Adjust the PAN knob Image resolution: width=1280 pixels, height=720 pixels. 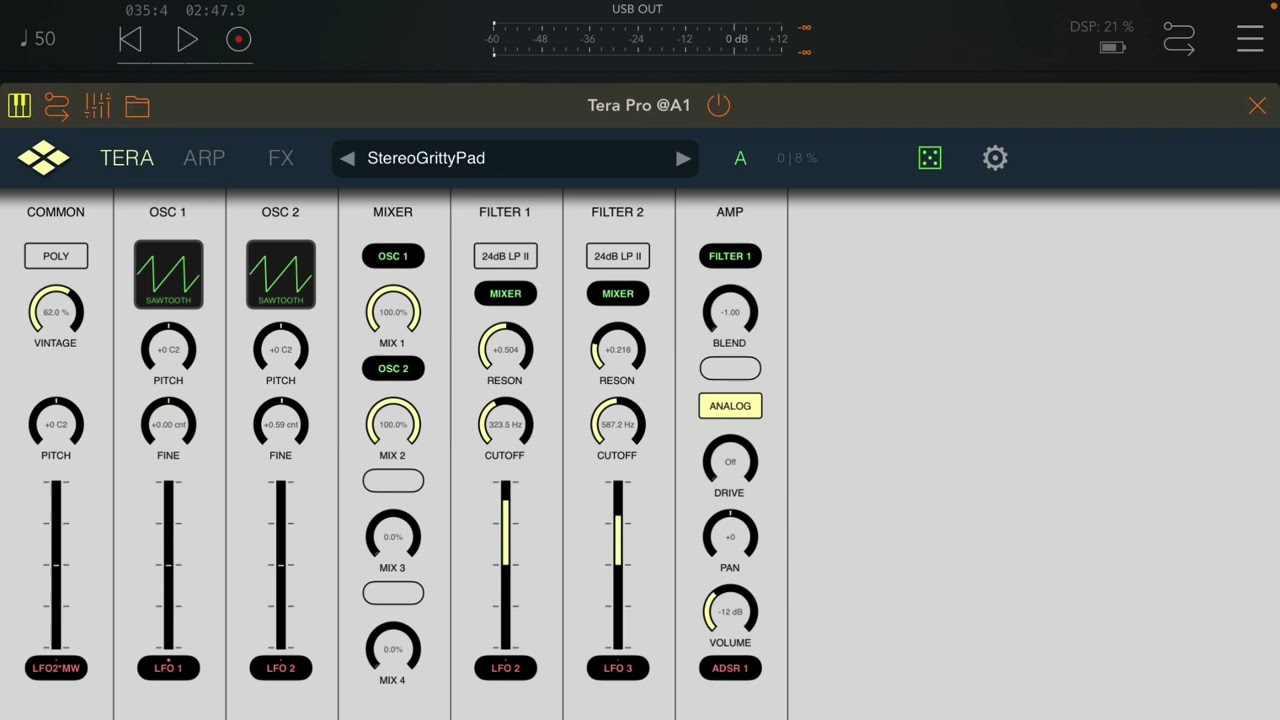tap(730, 537)
